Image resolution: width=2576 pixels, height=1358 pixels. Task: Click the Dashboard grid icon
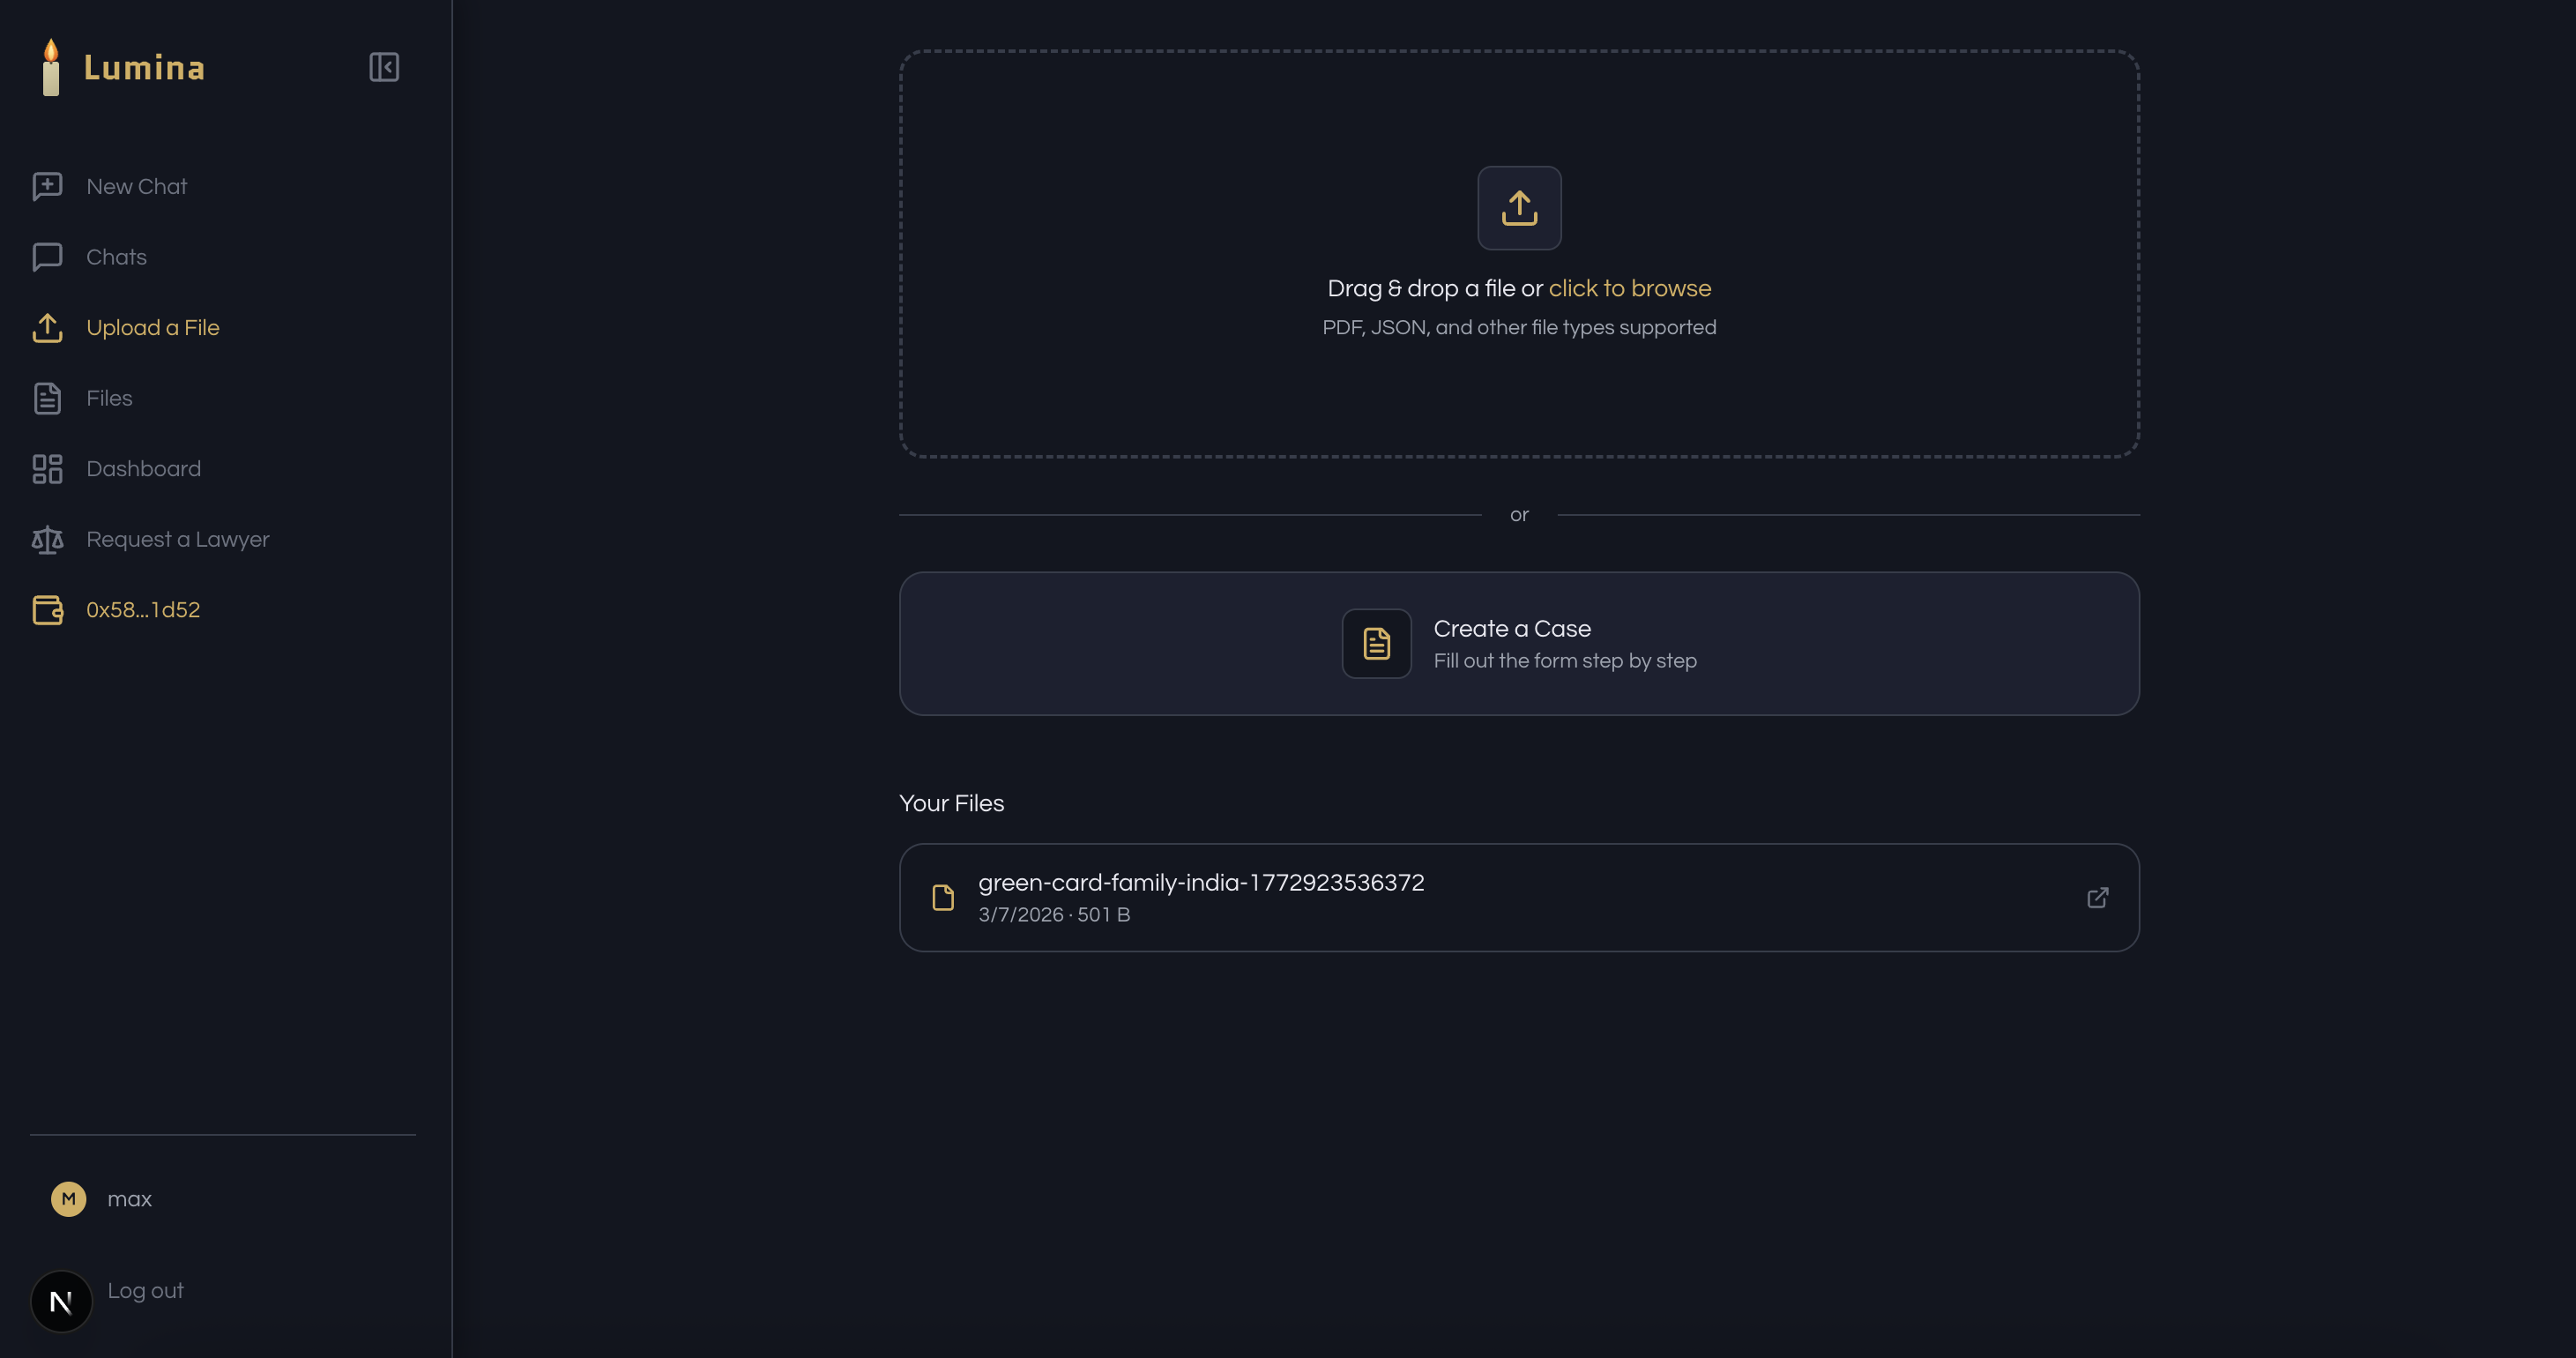[47, 469]
